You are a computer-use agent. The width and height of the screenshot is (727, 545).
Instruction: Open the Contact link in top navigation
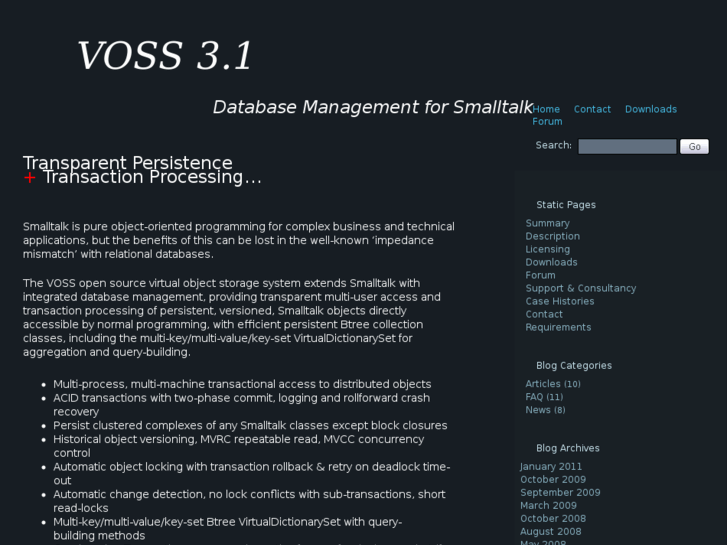click(592, 109)
